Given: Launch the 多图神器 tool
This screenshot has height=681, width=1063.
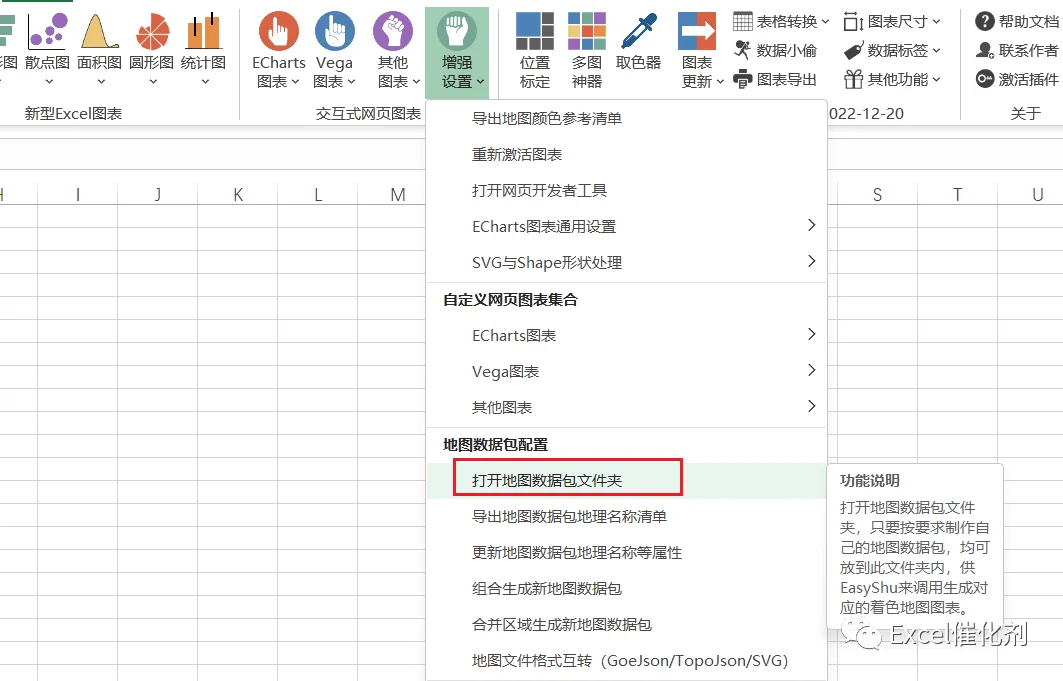Looking at the screenshot, I should tap(587, 50).
